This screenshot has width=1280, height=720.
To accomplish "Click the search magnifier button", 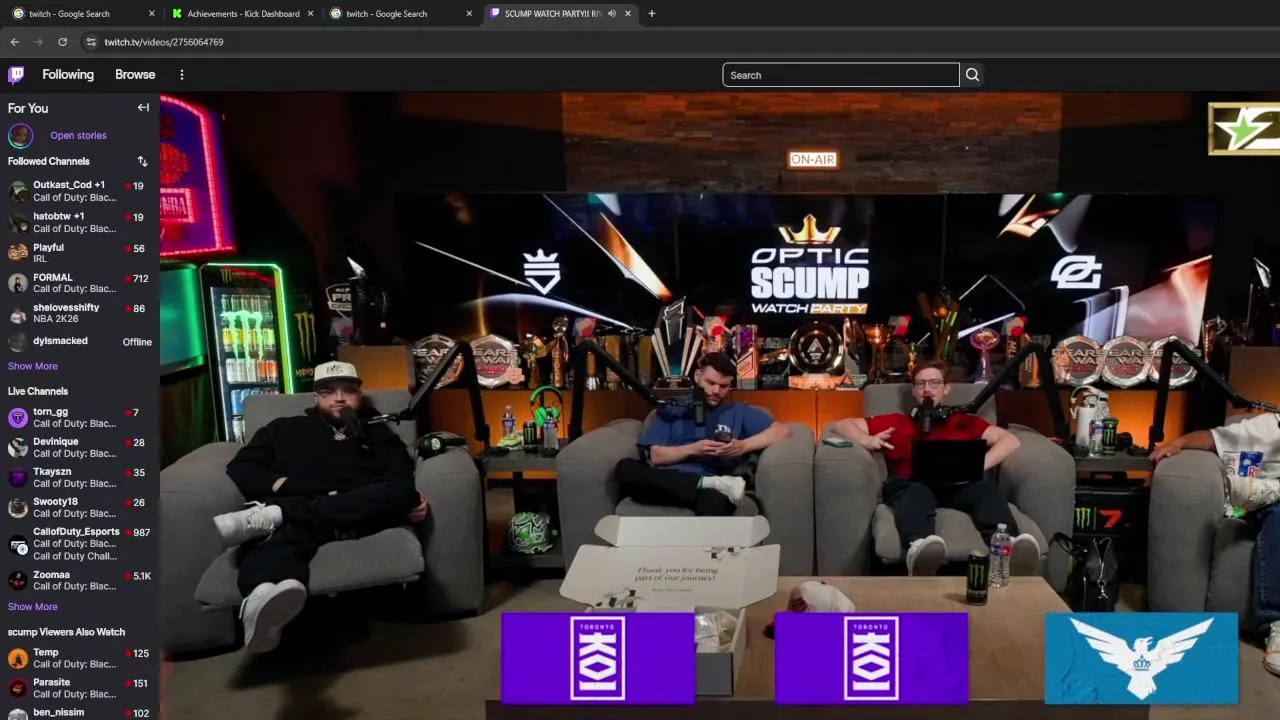I will (x=972, y=75).
